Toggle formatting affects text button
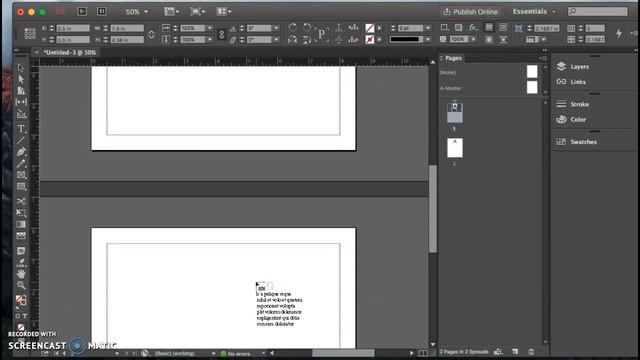This screenshot has width=640, height=360. (x=24, y=316)
